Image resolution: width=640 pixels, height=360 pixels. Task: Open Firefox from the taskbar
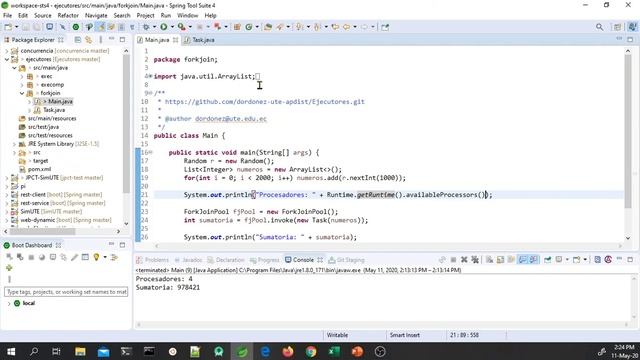pos(288,351)
